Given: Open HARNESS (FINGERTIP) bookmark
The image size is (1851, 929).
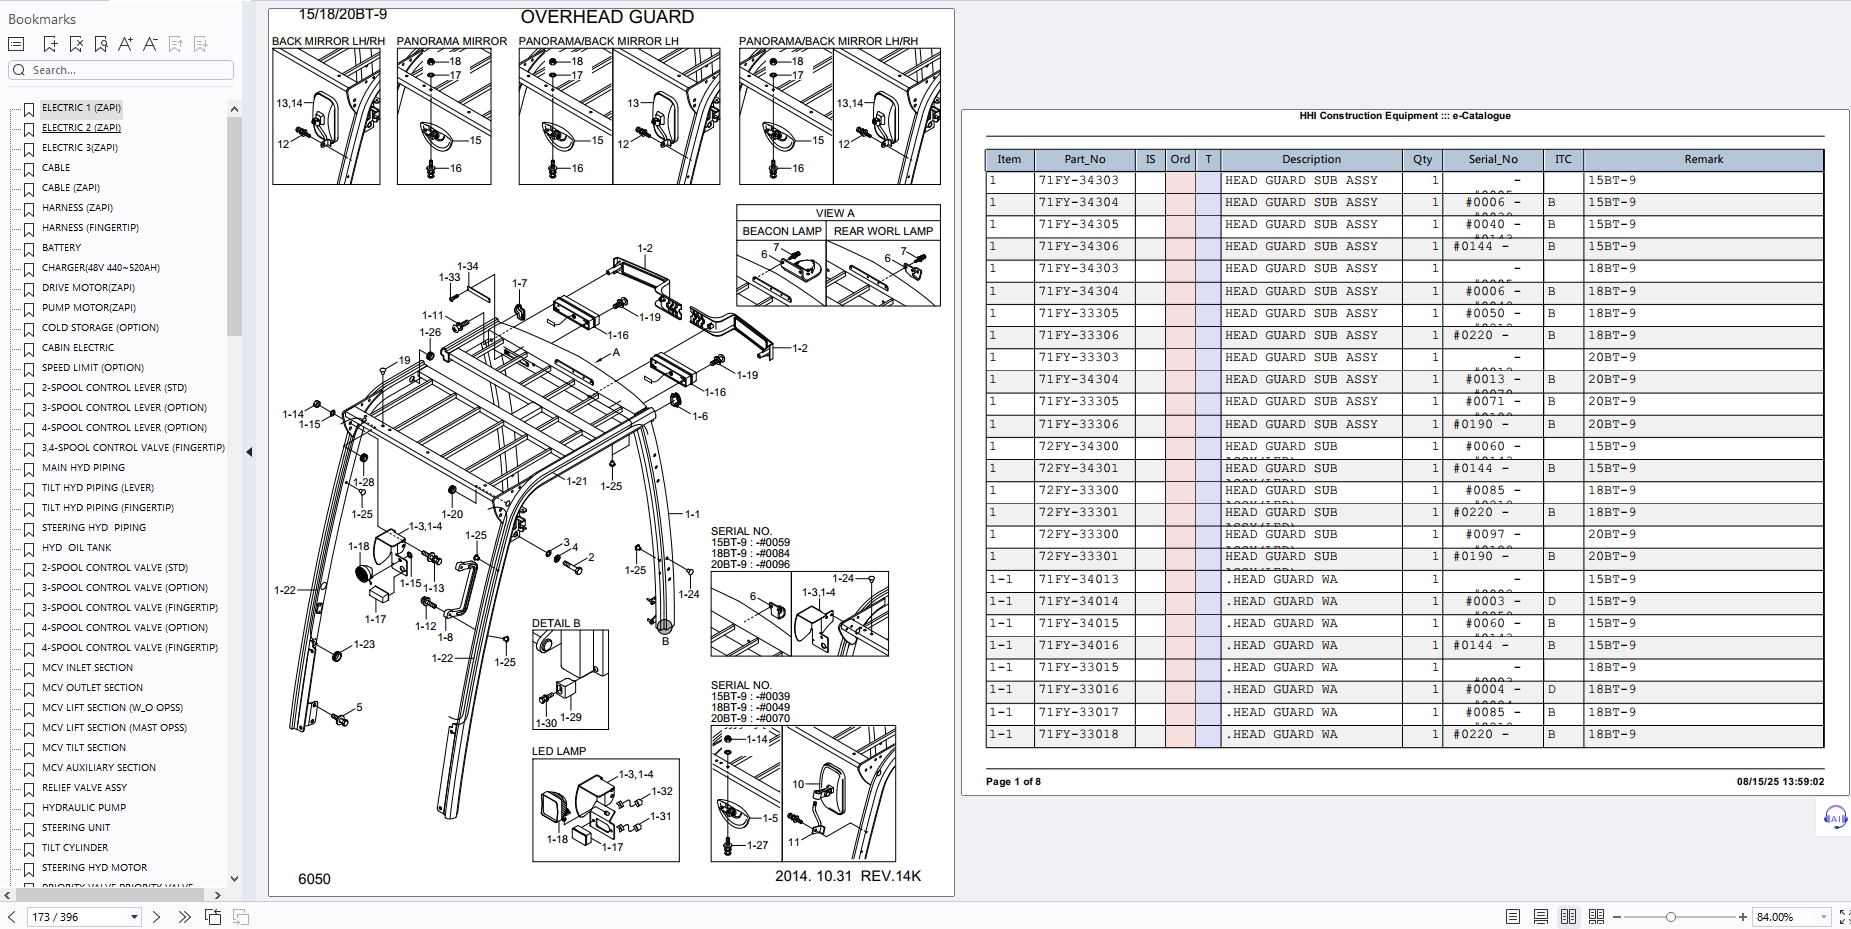Looking at the screenshot, I should click(x=90, y=228).
